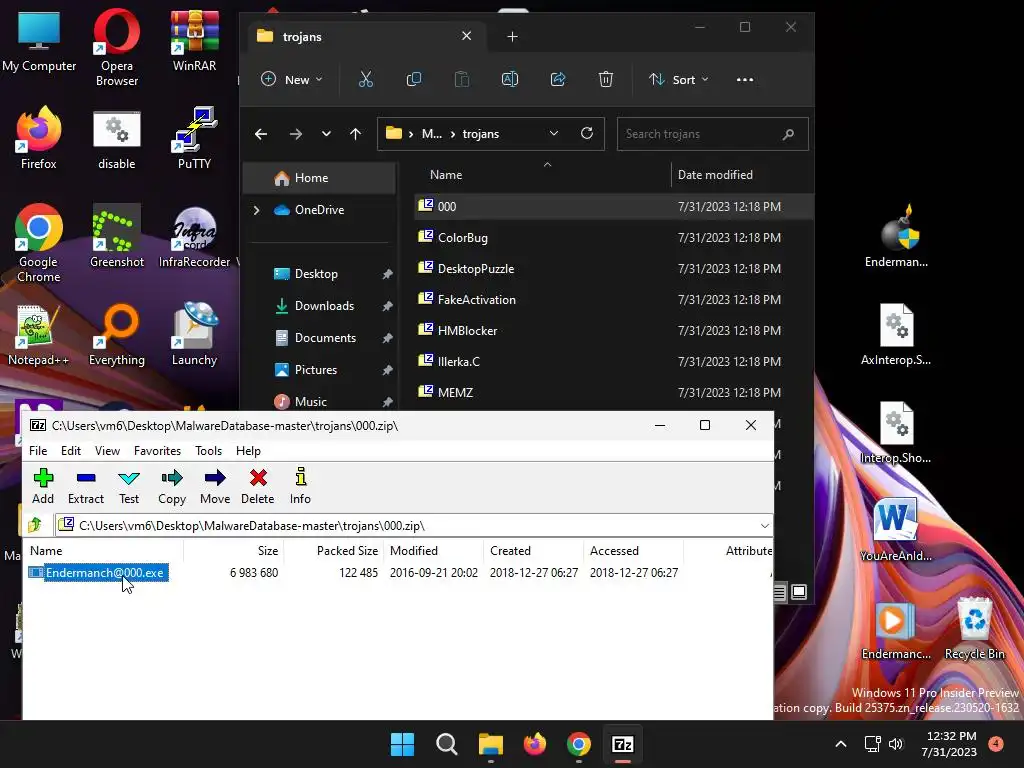This screenshot has width=1024, height=768.
Task: Refresh the trojans folder view
Action: click(x=586, y=133)
